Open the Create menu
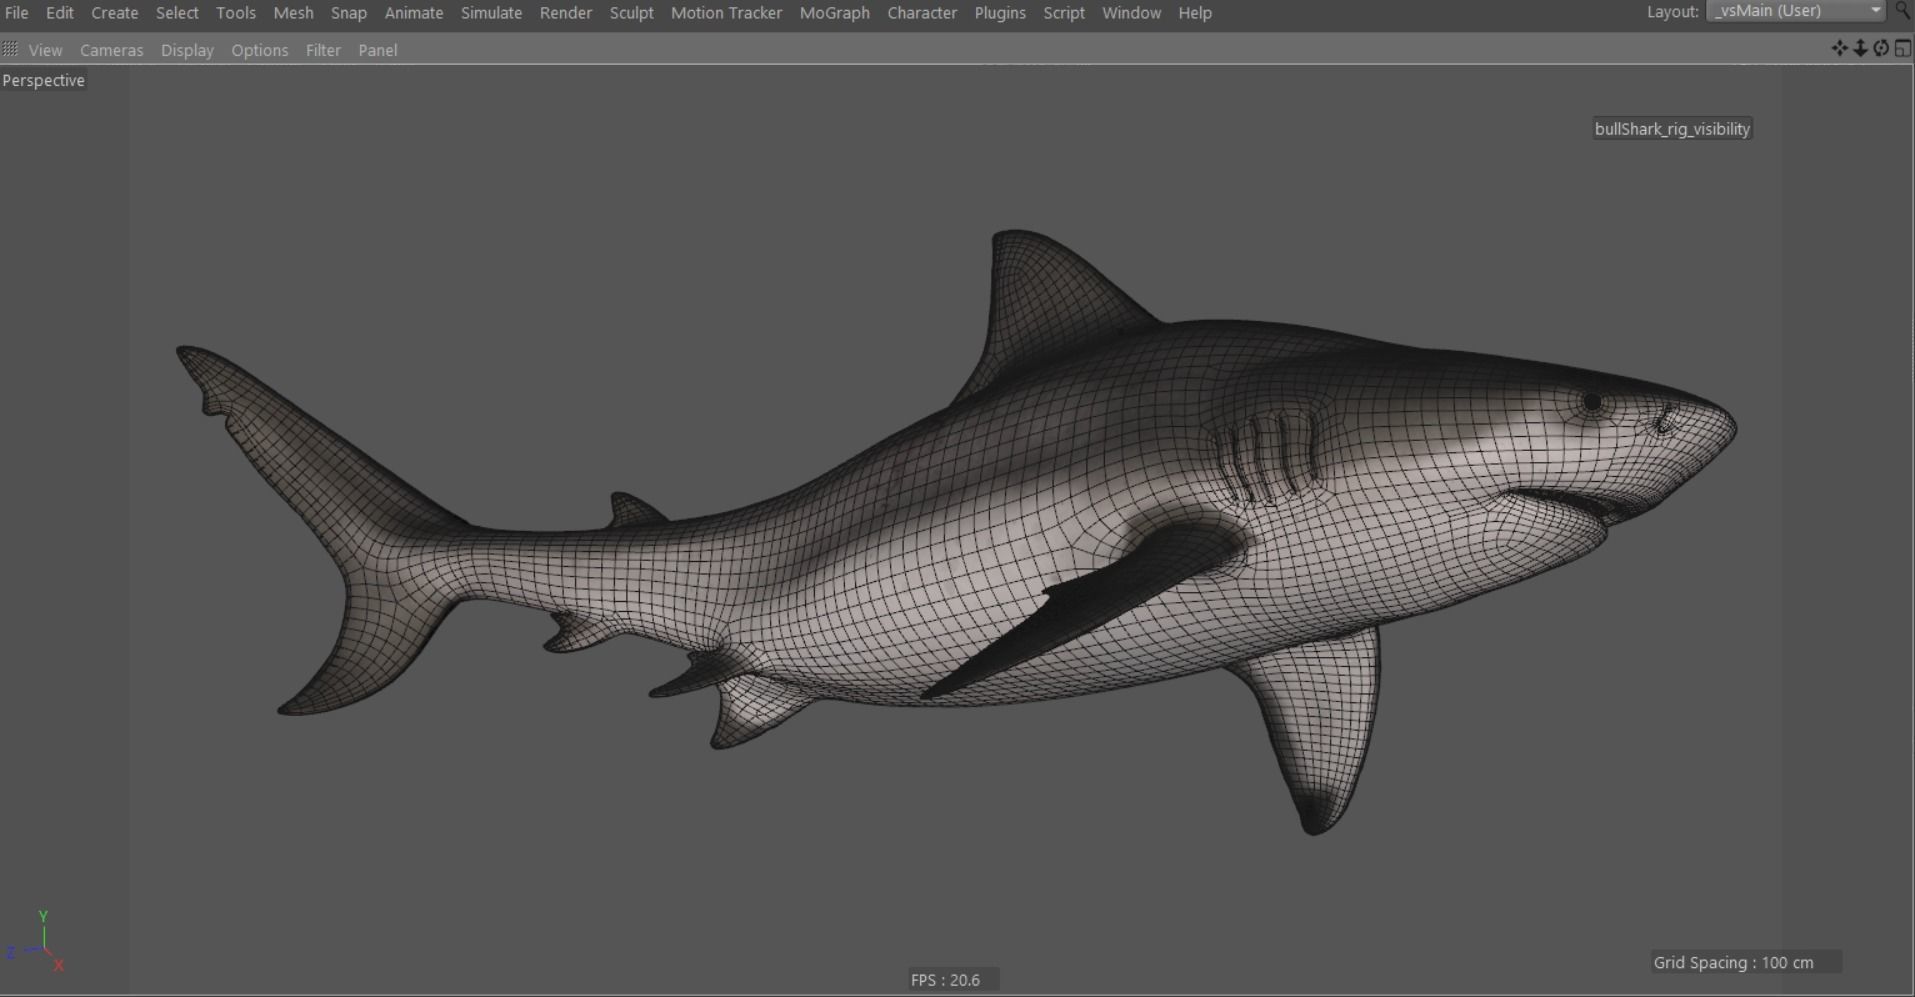 [114, 13]
